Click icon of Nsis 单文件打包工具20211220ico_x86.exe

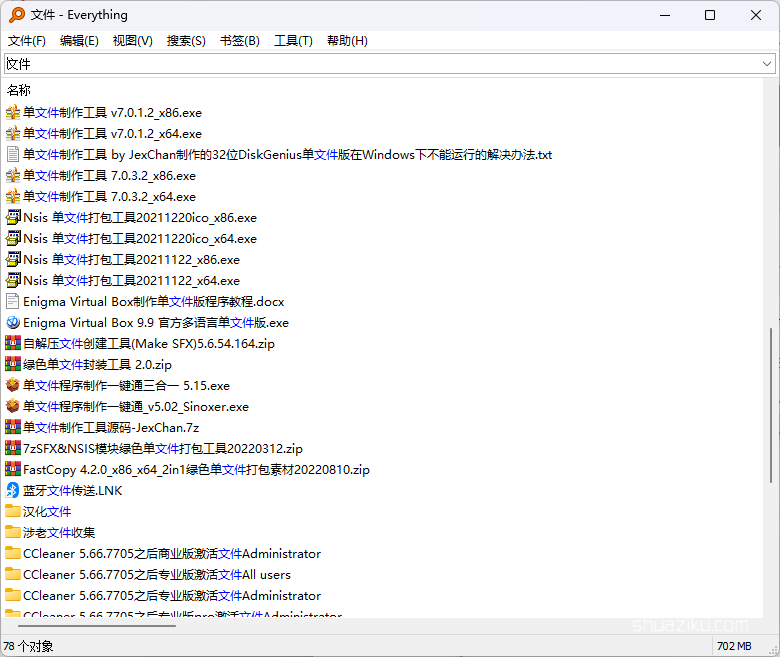click(13, 218)
